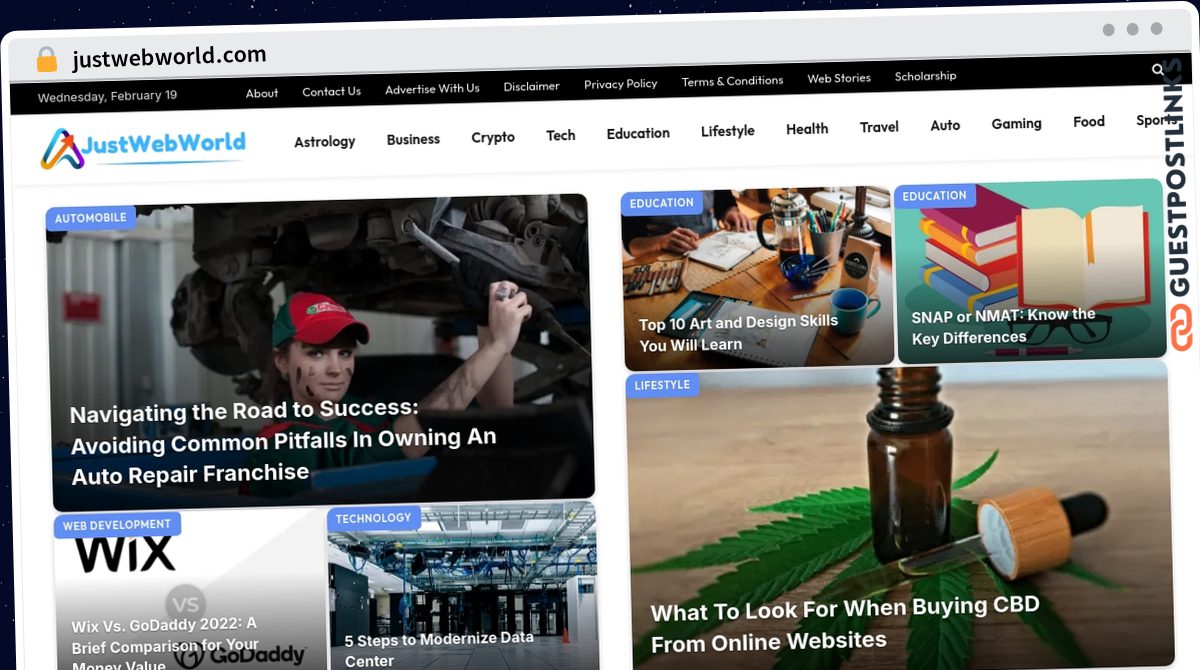Screen dimensions: 1200x670
Task: Open the About page link
Action: [x=262, y=93]
